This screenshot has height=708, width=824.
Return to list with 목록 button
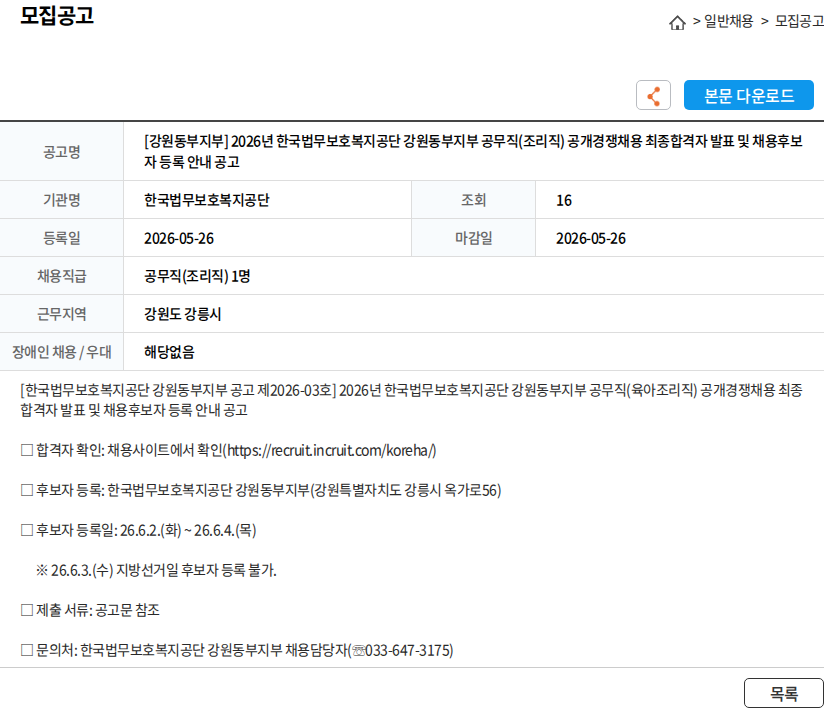(784, 693)
